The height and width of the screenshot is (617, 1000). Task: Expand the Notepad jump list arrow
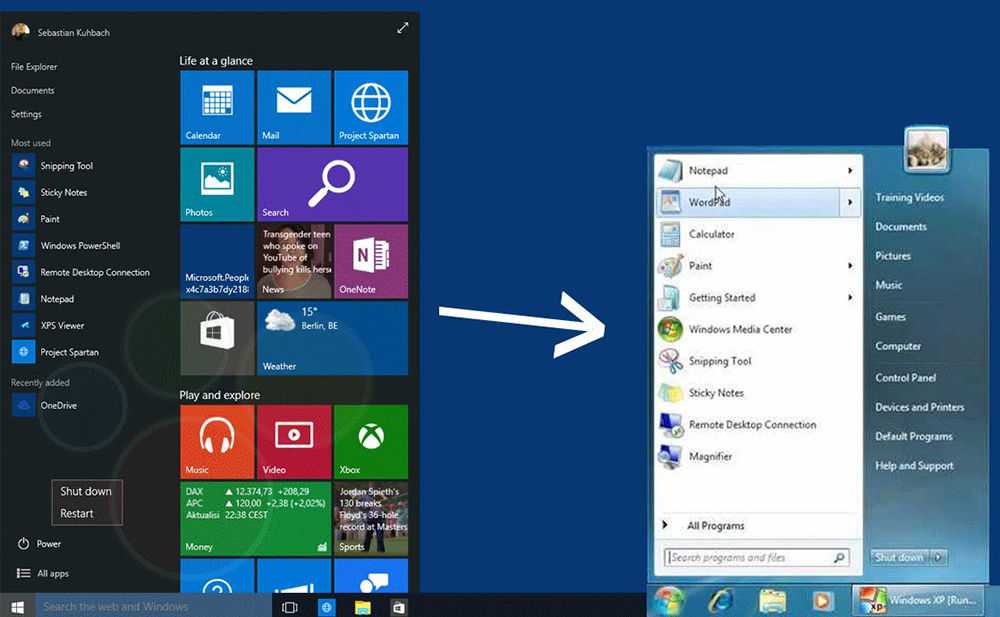[850, 171]
